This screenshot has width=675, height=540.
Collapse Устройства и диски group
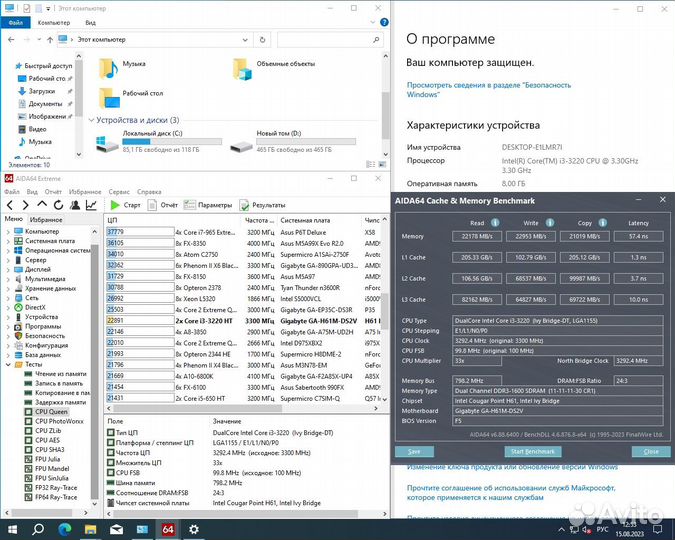(x=91, y=120)
